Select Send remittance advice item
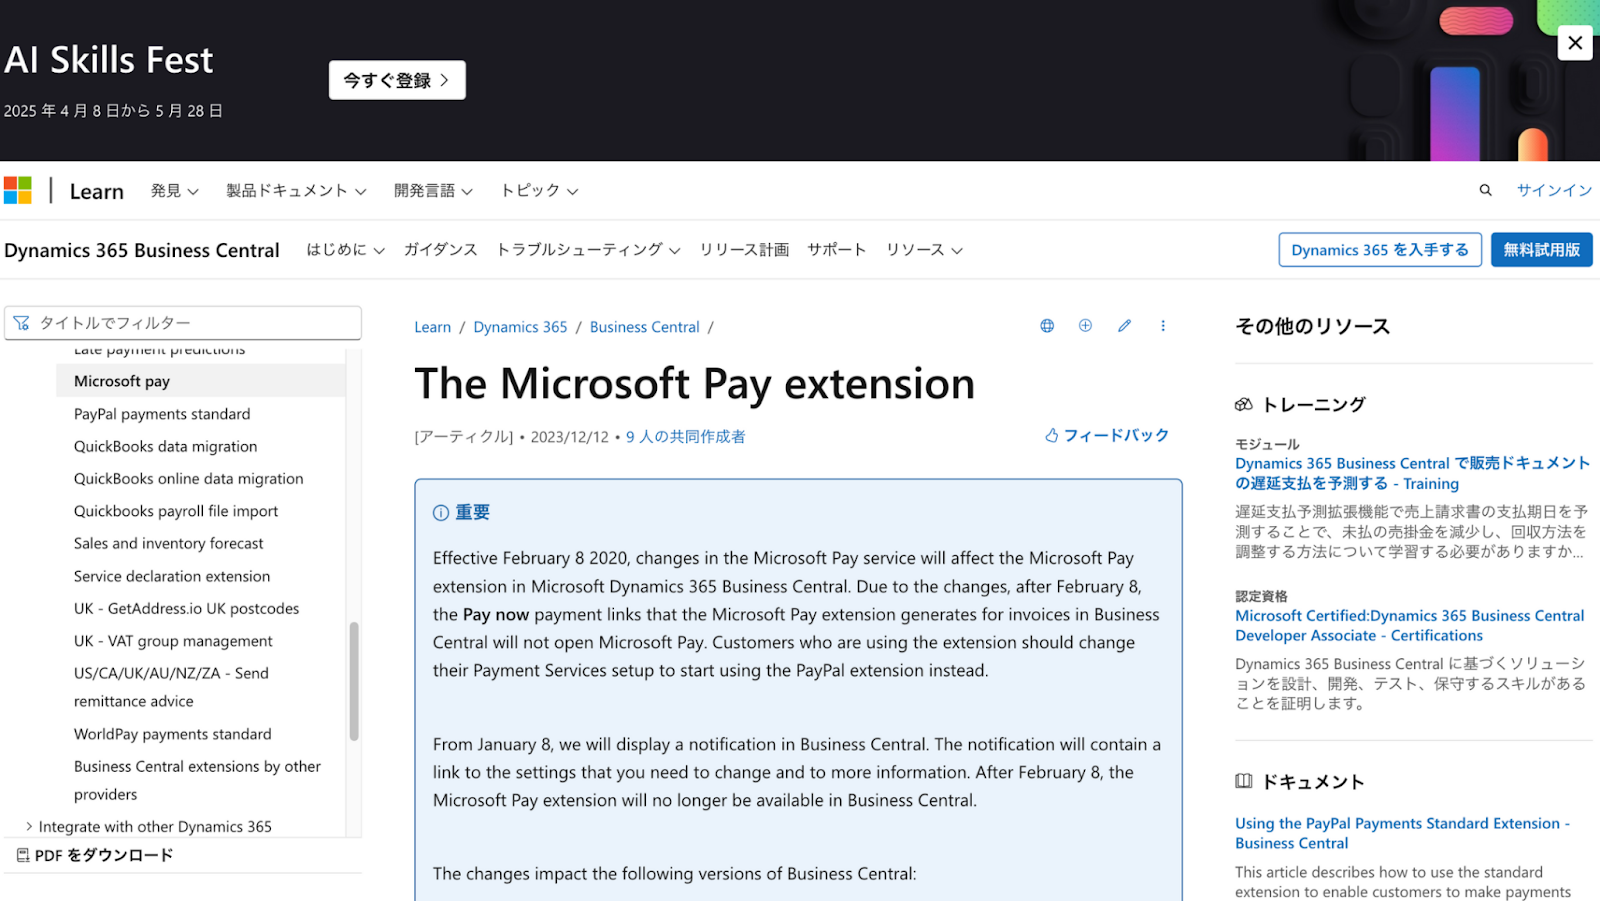The width and height of the screenshot is (1600, 901). pos(171,687)
